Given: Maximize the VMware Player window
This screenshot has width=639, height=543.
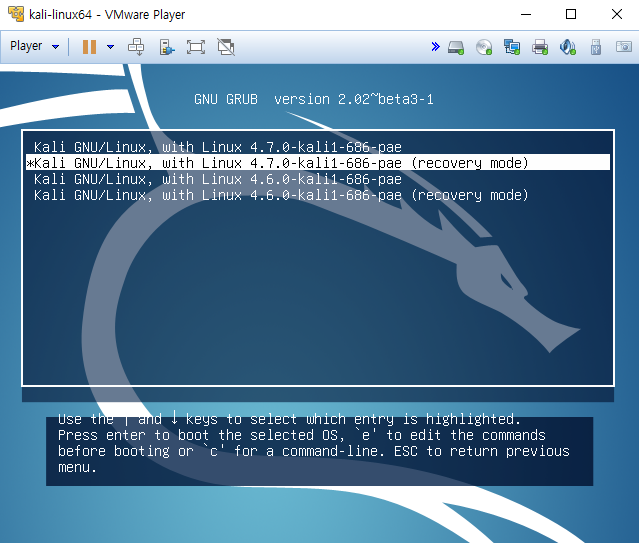Looking at the screenshot, I should (x=571, y=14).
